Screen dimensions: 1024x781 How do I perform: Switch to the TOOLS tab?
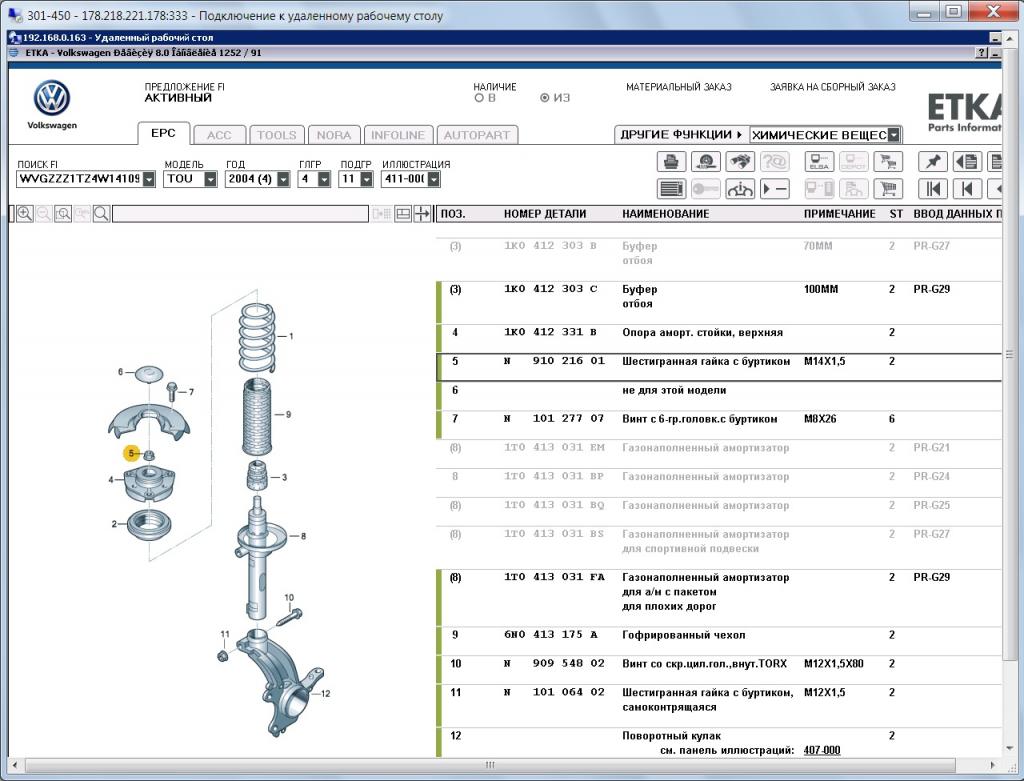point(276,135)
